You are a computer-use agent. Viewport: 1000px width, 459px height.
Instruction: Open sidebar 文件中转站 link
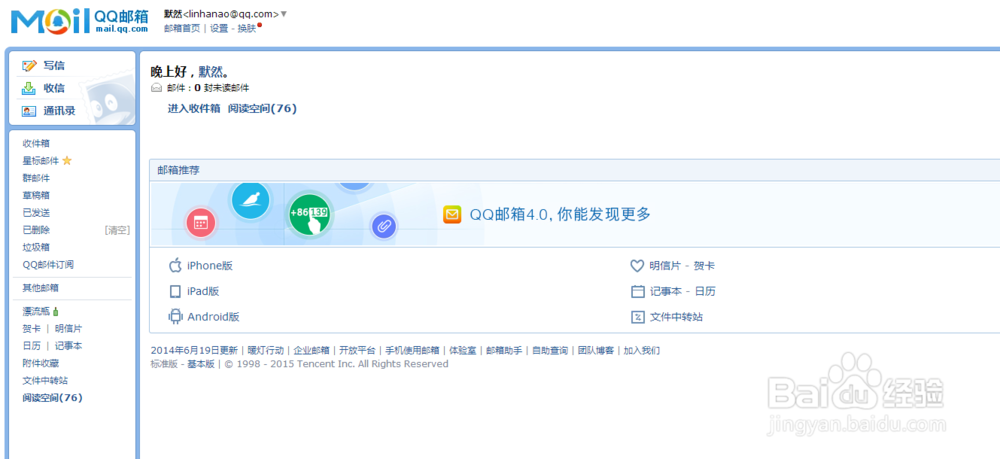45,380
